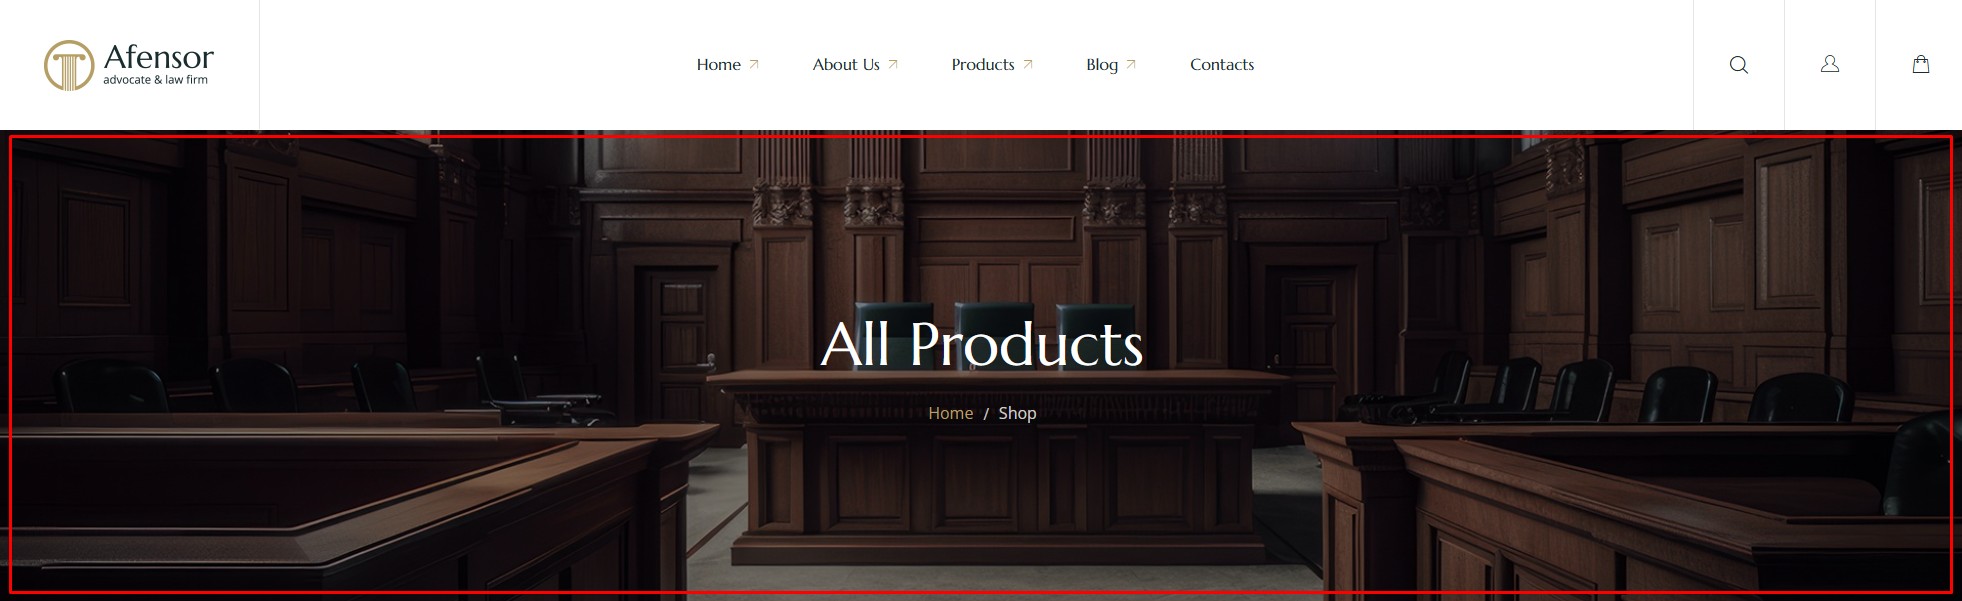Open the About Us menu item
Screen dimensions: 1962x601
[846, 64]
